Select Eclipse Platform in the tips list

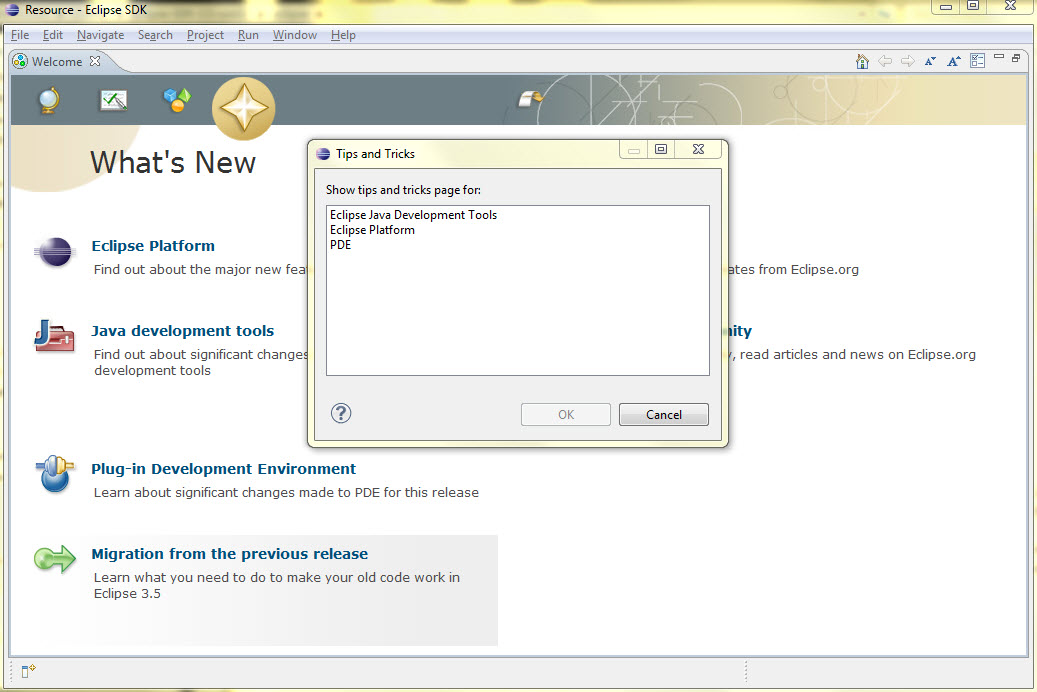tap(372, 230)
